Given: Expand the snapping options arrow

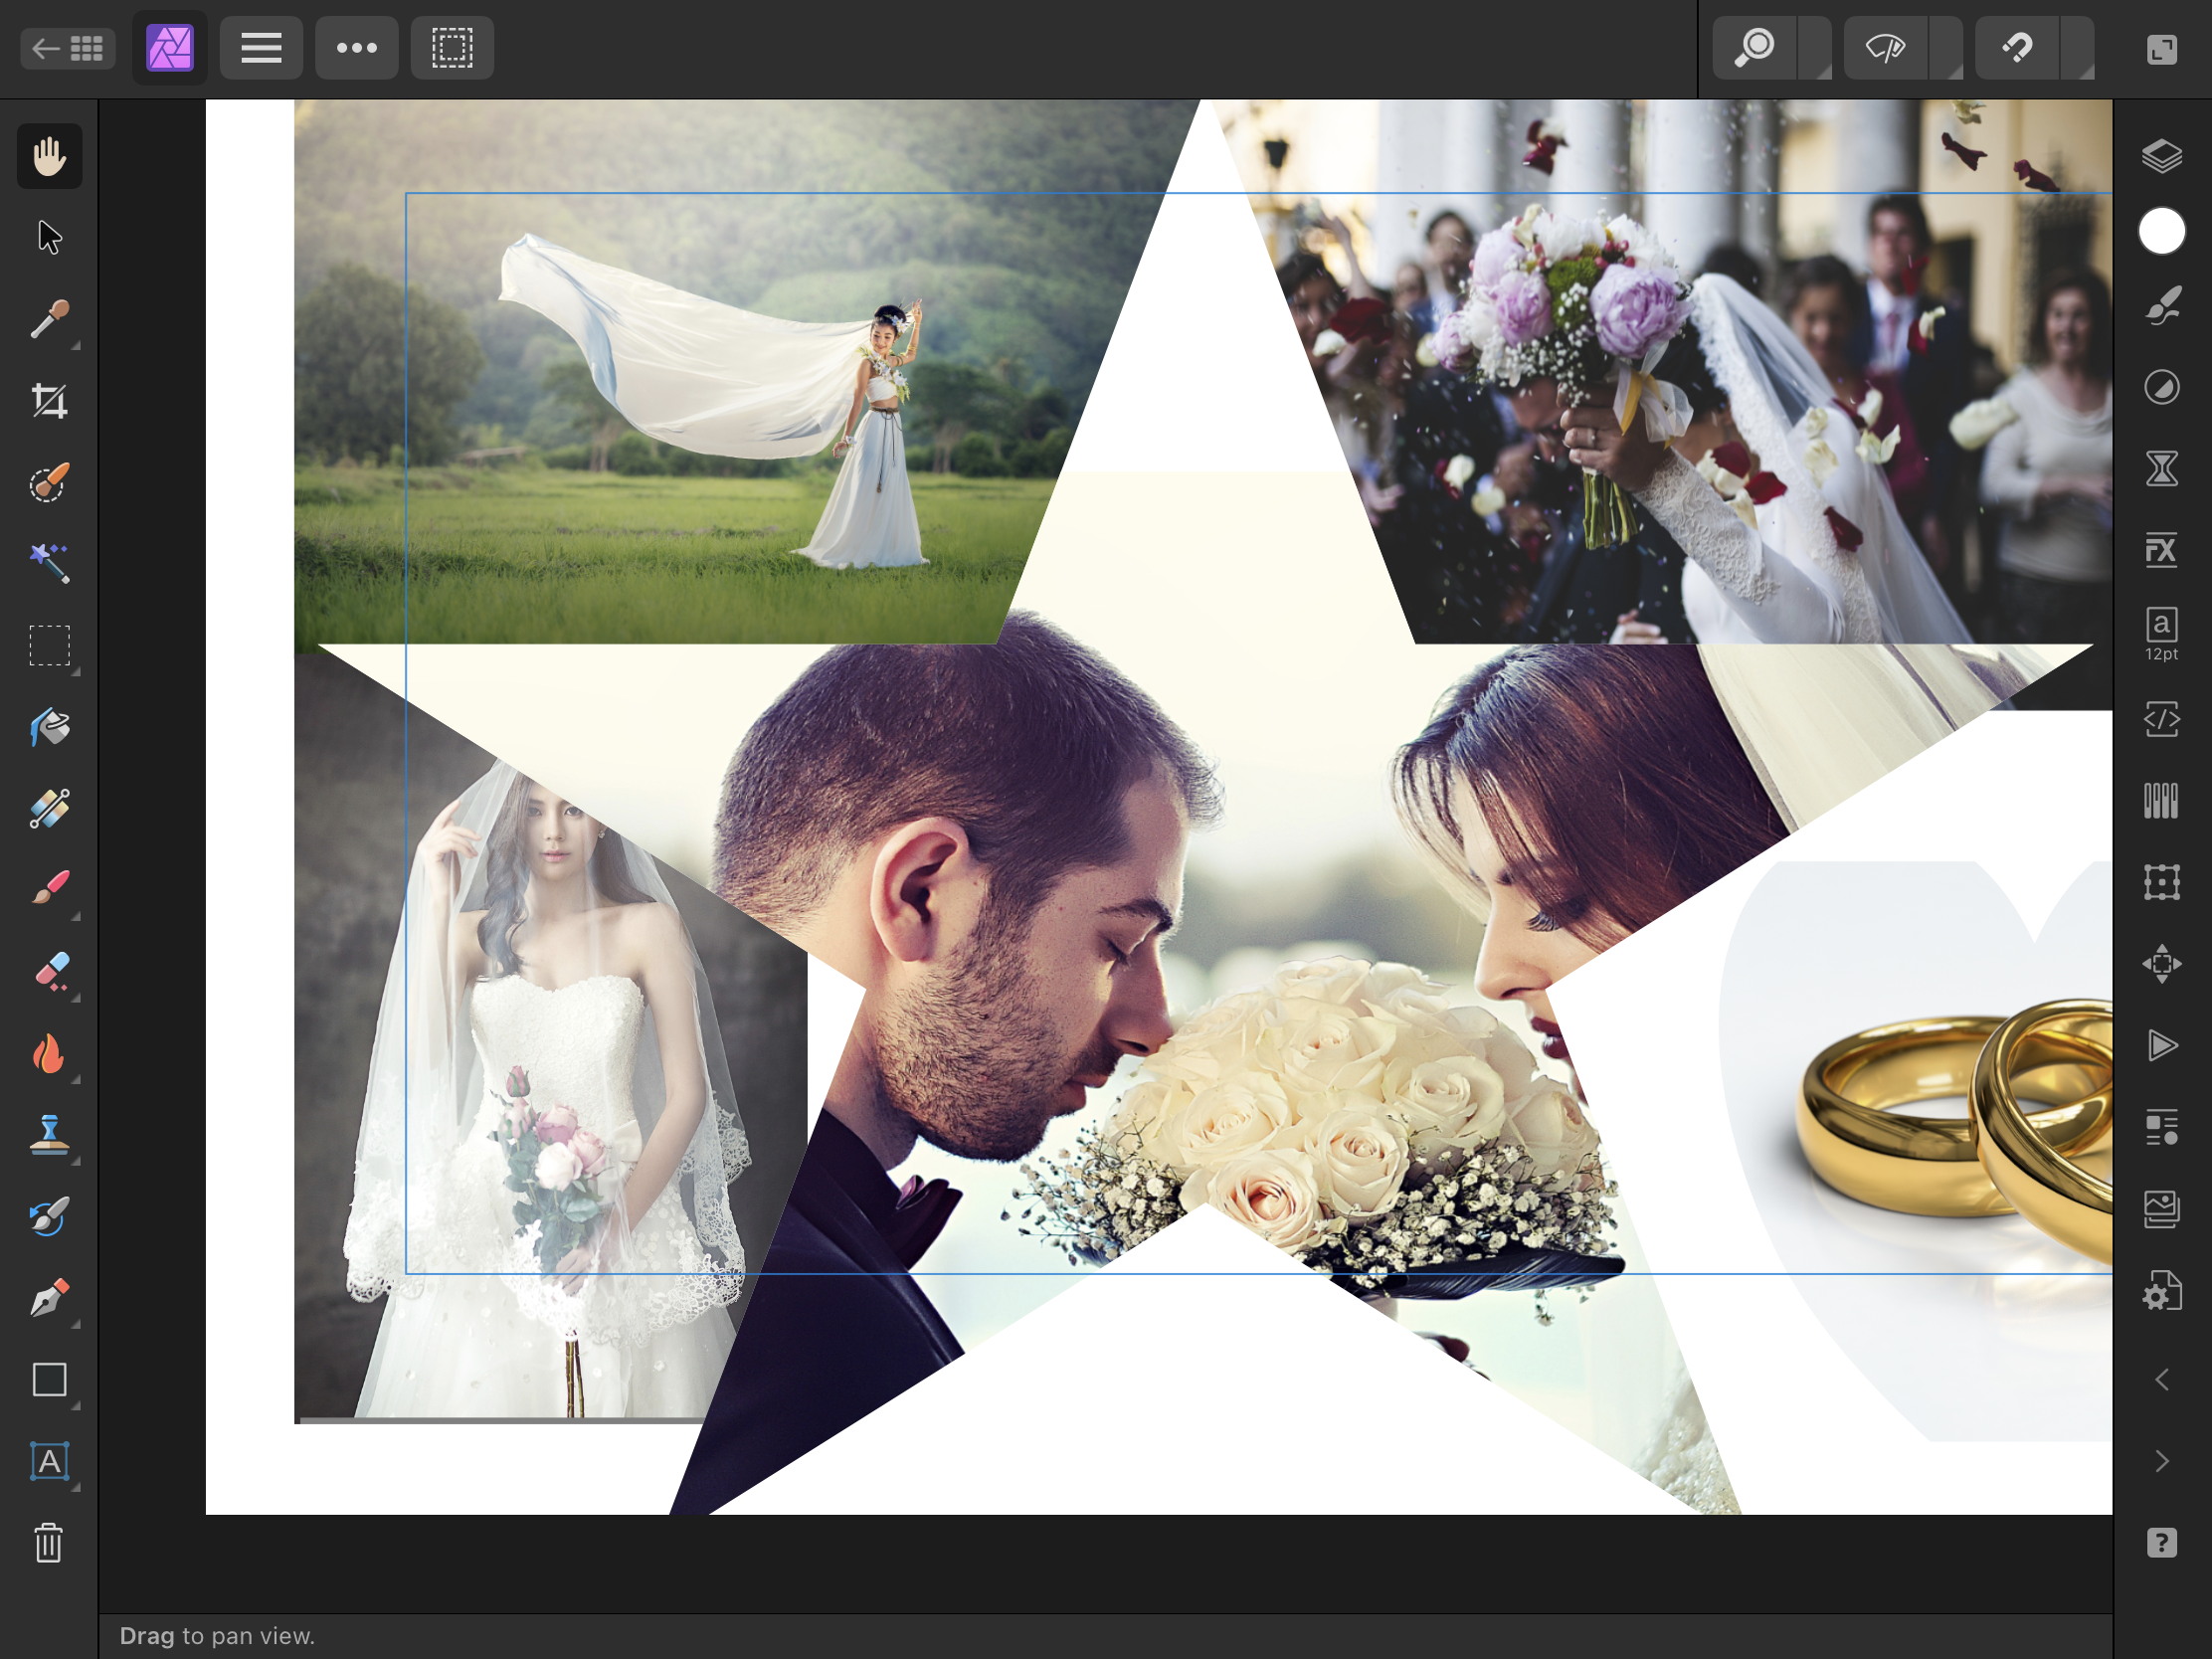Looking at the screenshot, I should [x=2080, y=48].
